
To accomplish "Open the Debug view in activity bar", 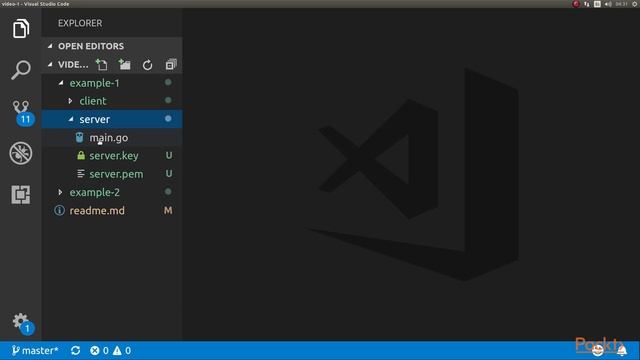I will 21,153.
